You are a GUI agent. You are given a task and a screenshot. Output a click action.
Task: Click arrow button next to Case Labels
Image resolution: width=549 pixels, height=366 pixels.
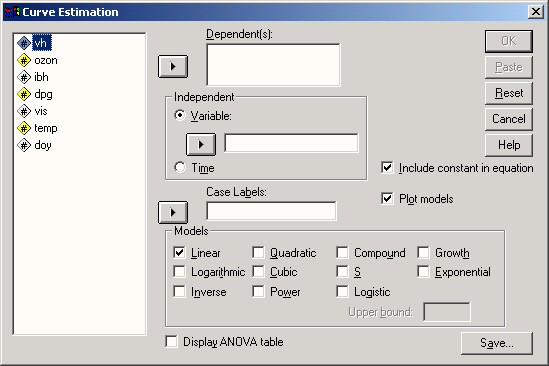173,212
